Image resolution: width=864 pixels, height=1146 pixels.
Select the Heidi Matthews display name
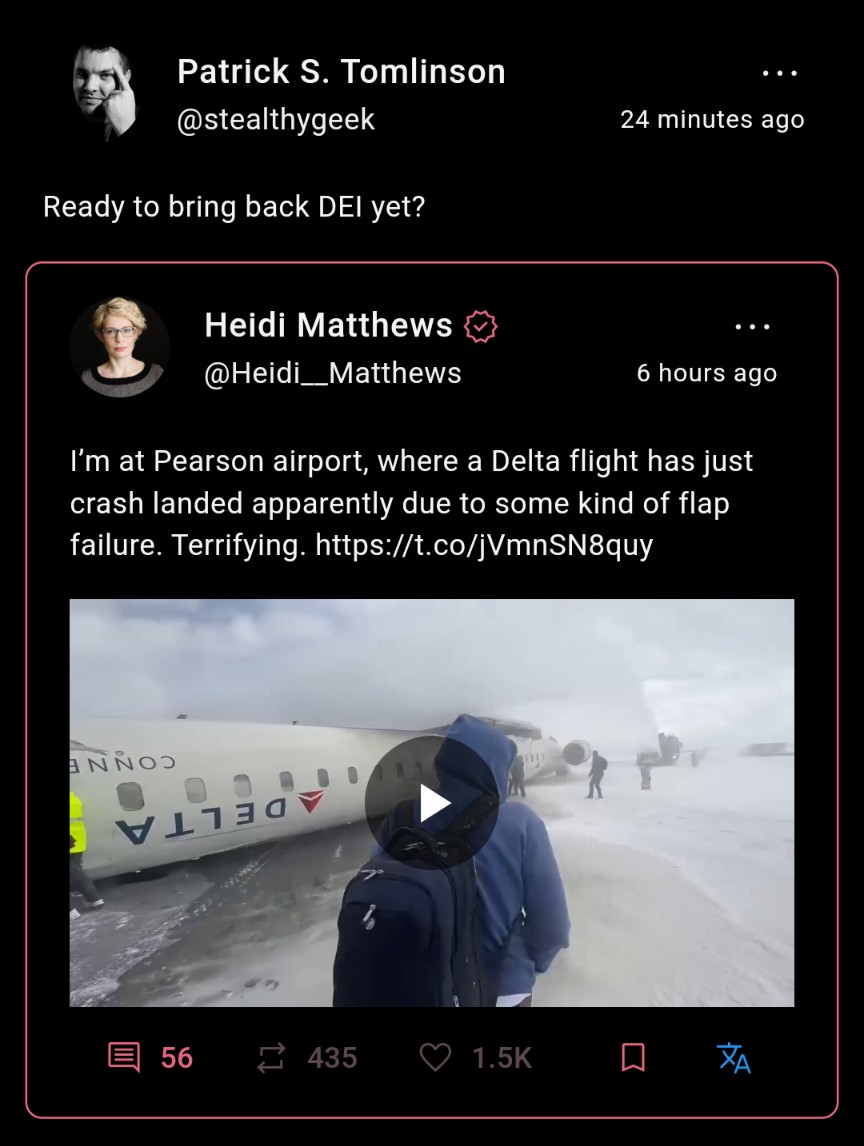click(328, 325)
